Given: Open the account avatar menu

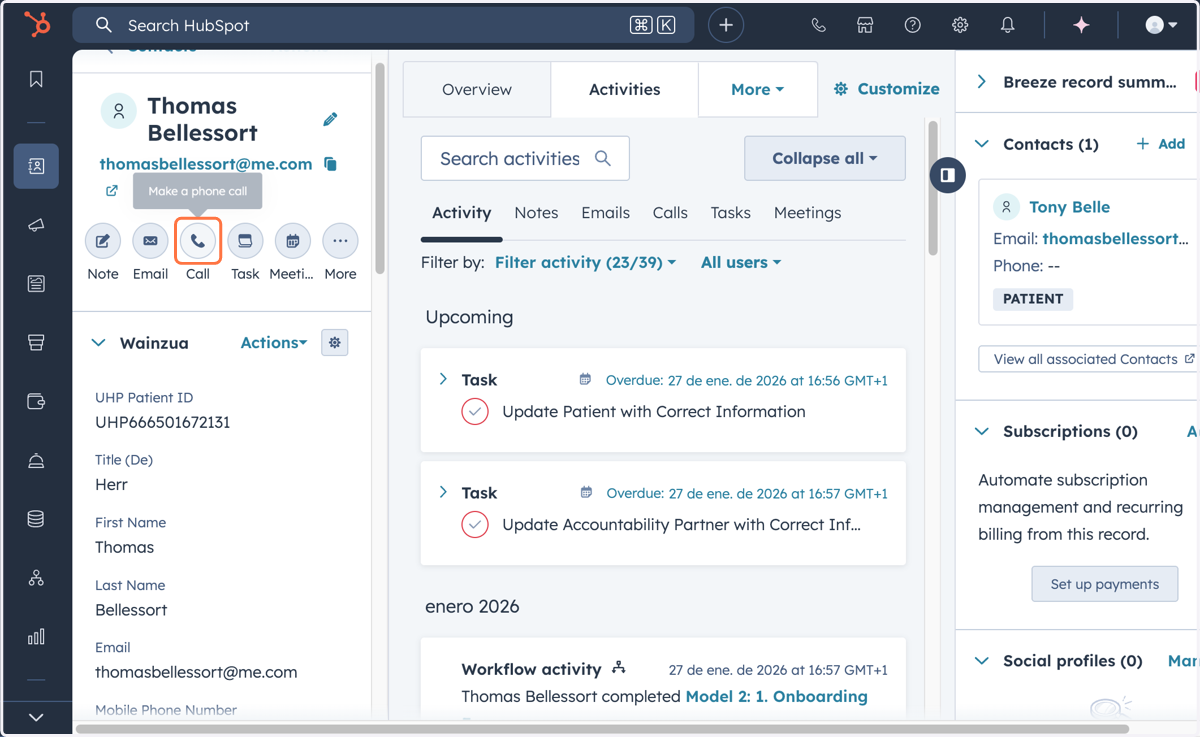Looking at the screenshot, I should coord(1161,25).
